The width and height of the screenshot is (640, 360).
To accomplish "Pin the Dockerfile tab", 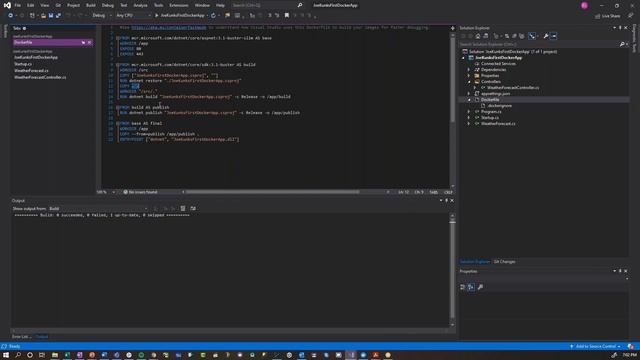I will click(x=83, y=42).
